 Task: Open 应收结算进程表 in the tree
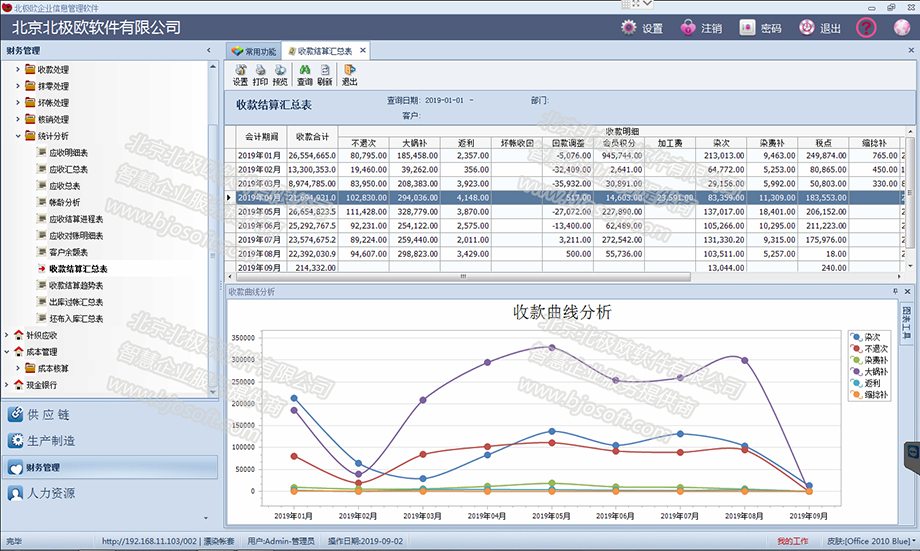coord(76,219)
